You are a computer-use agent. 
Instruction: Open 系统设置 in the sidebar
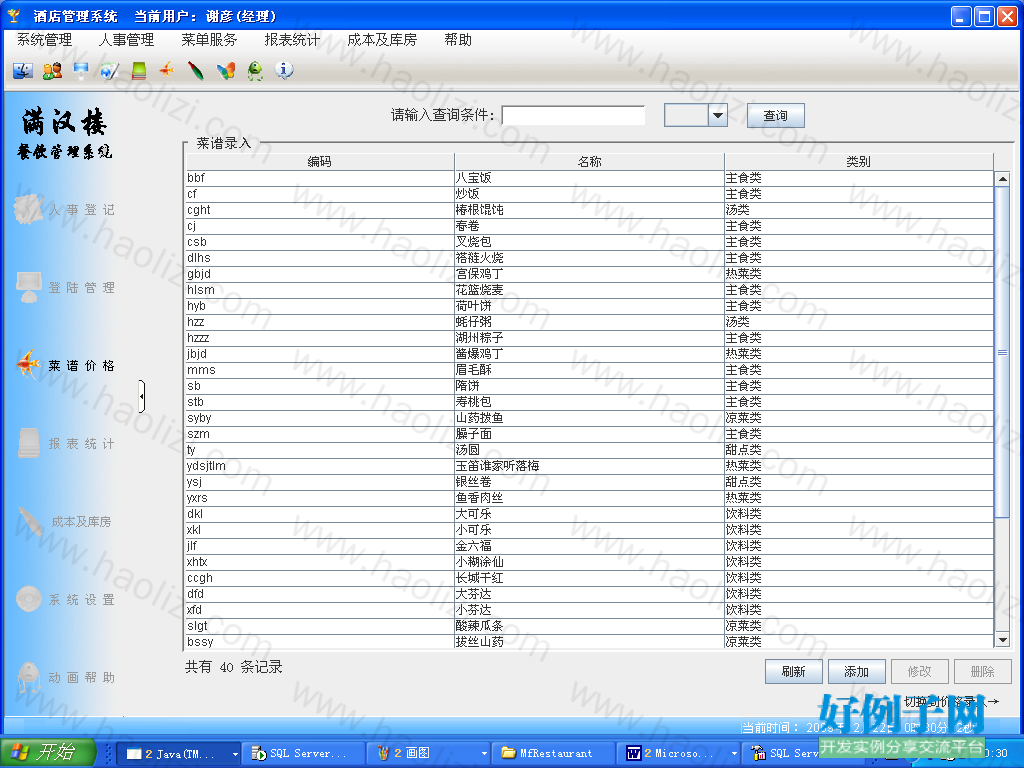65,600
